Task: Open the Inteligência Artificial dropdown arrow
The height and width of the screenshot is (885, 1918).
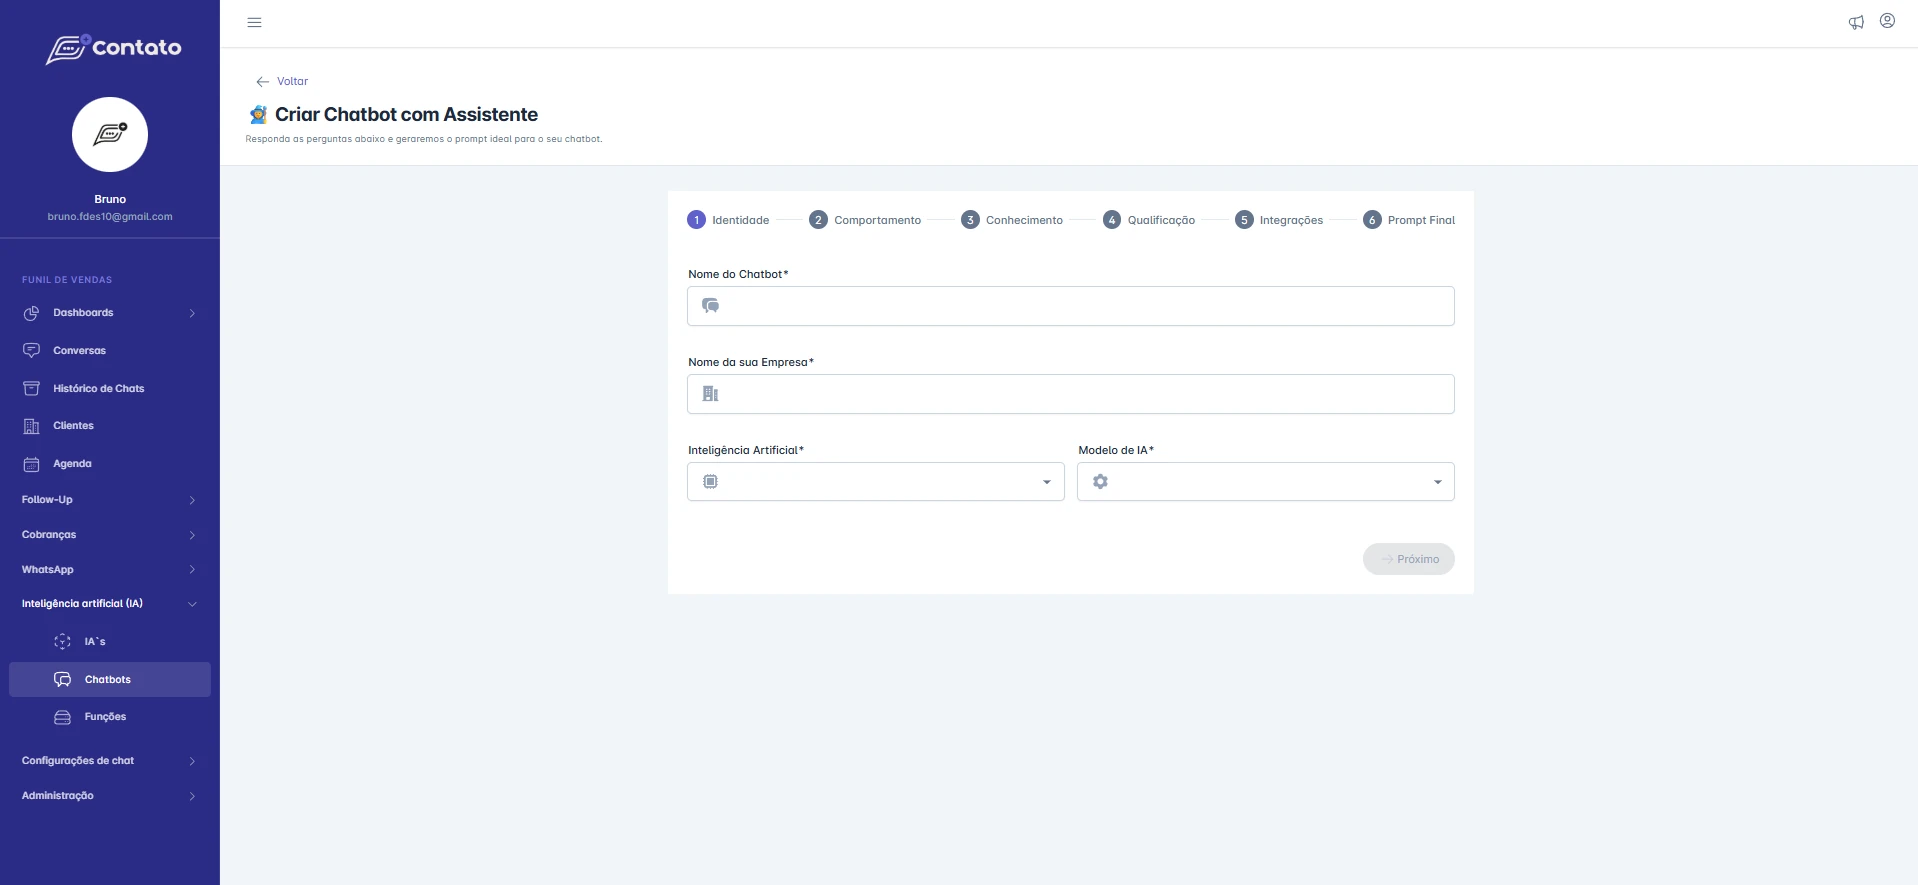Action: click(1047, 482)
